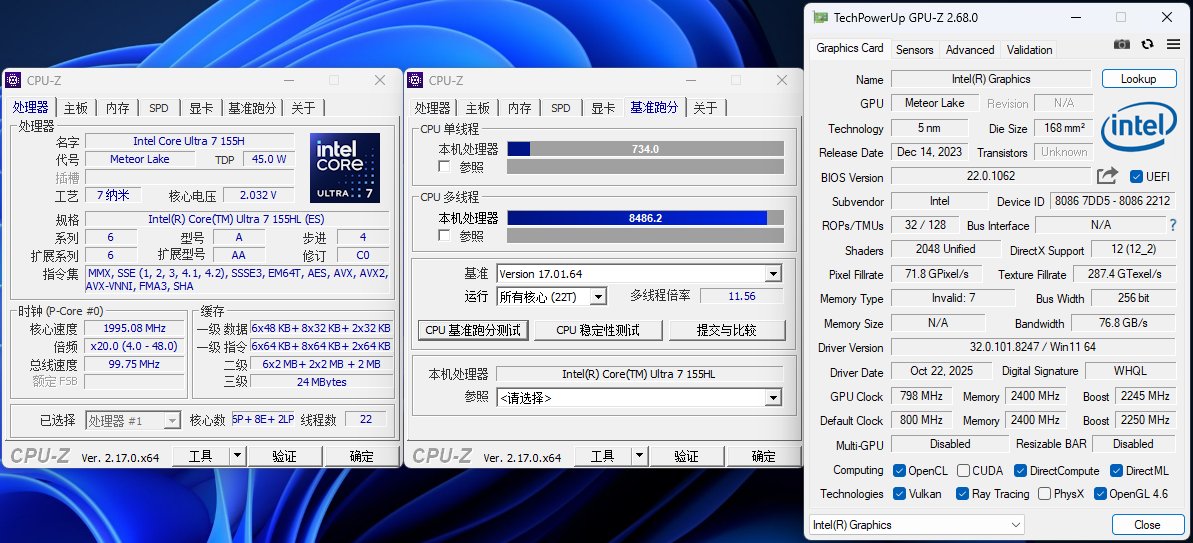Viewport: 1193px width, 543px height.
Task: Toggle the OpenGL 4.6 checkbox
Action: 1100,494
